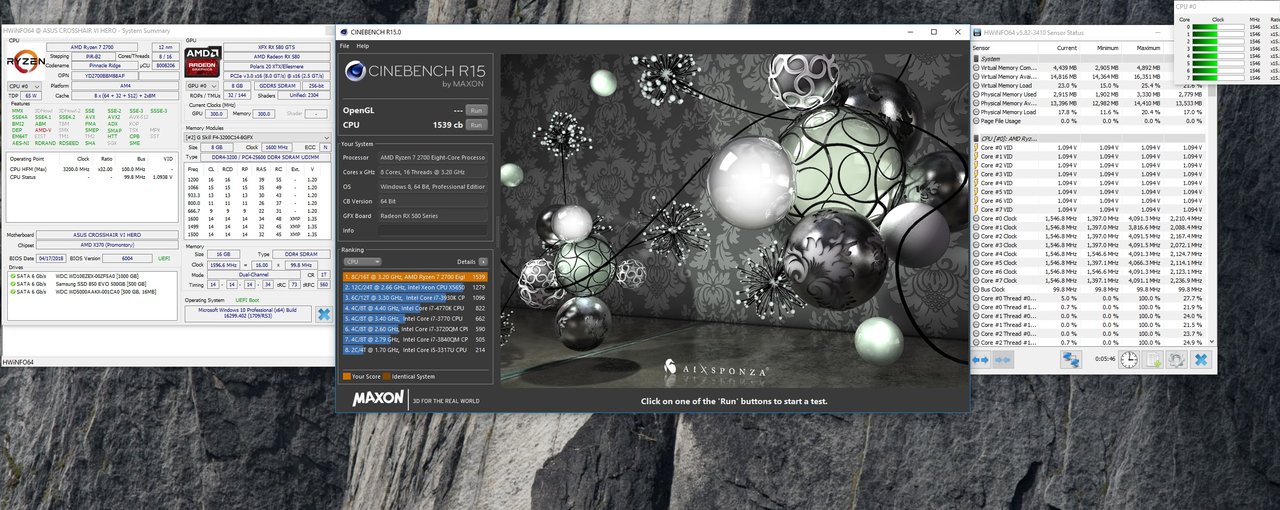Select the Bus Clock sensor row
Image resolution: width=1280 pixels, height=510 pixels.
click(1089, 289)
